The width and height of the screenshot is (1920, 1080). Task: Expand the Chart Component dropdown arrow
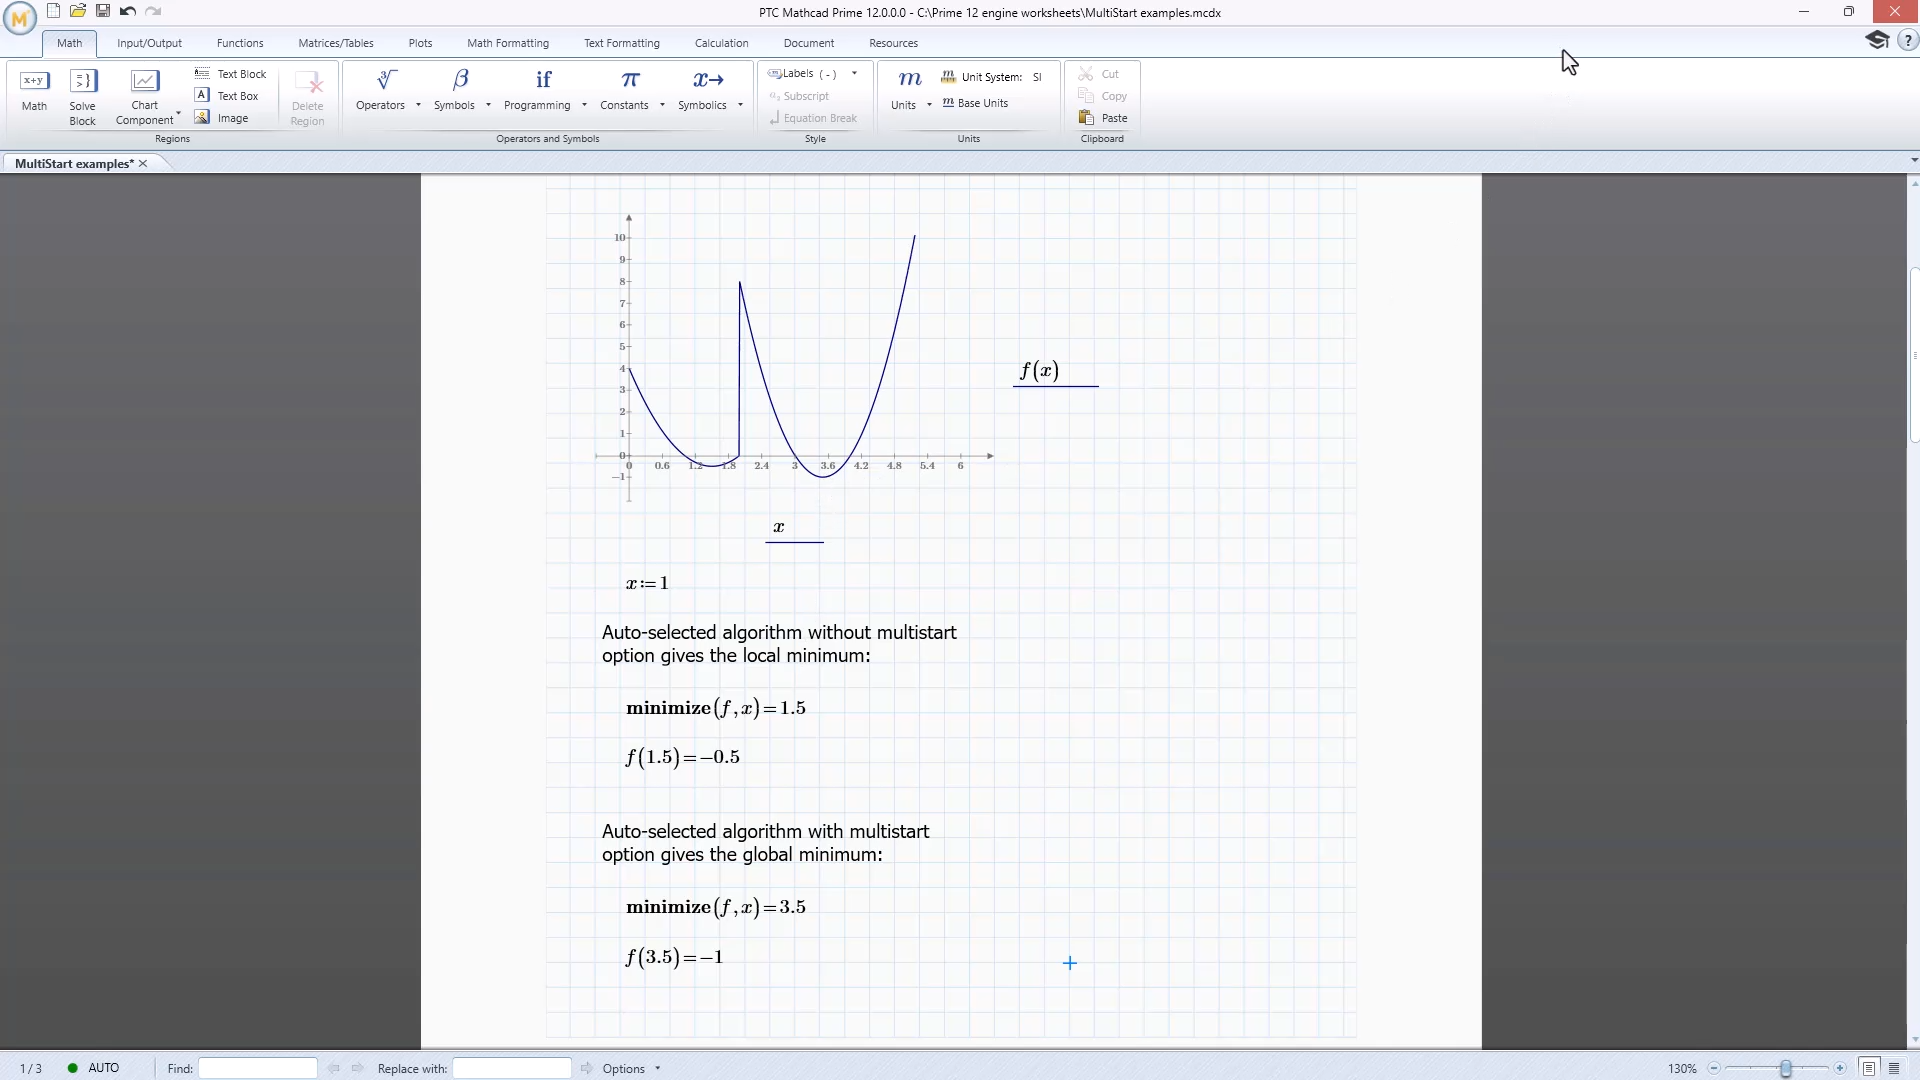(178, 113)
